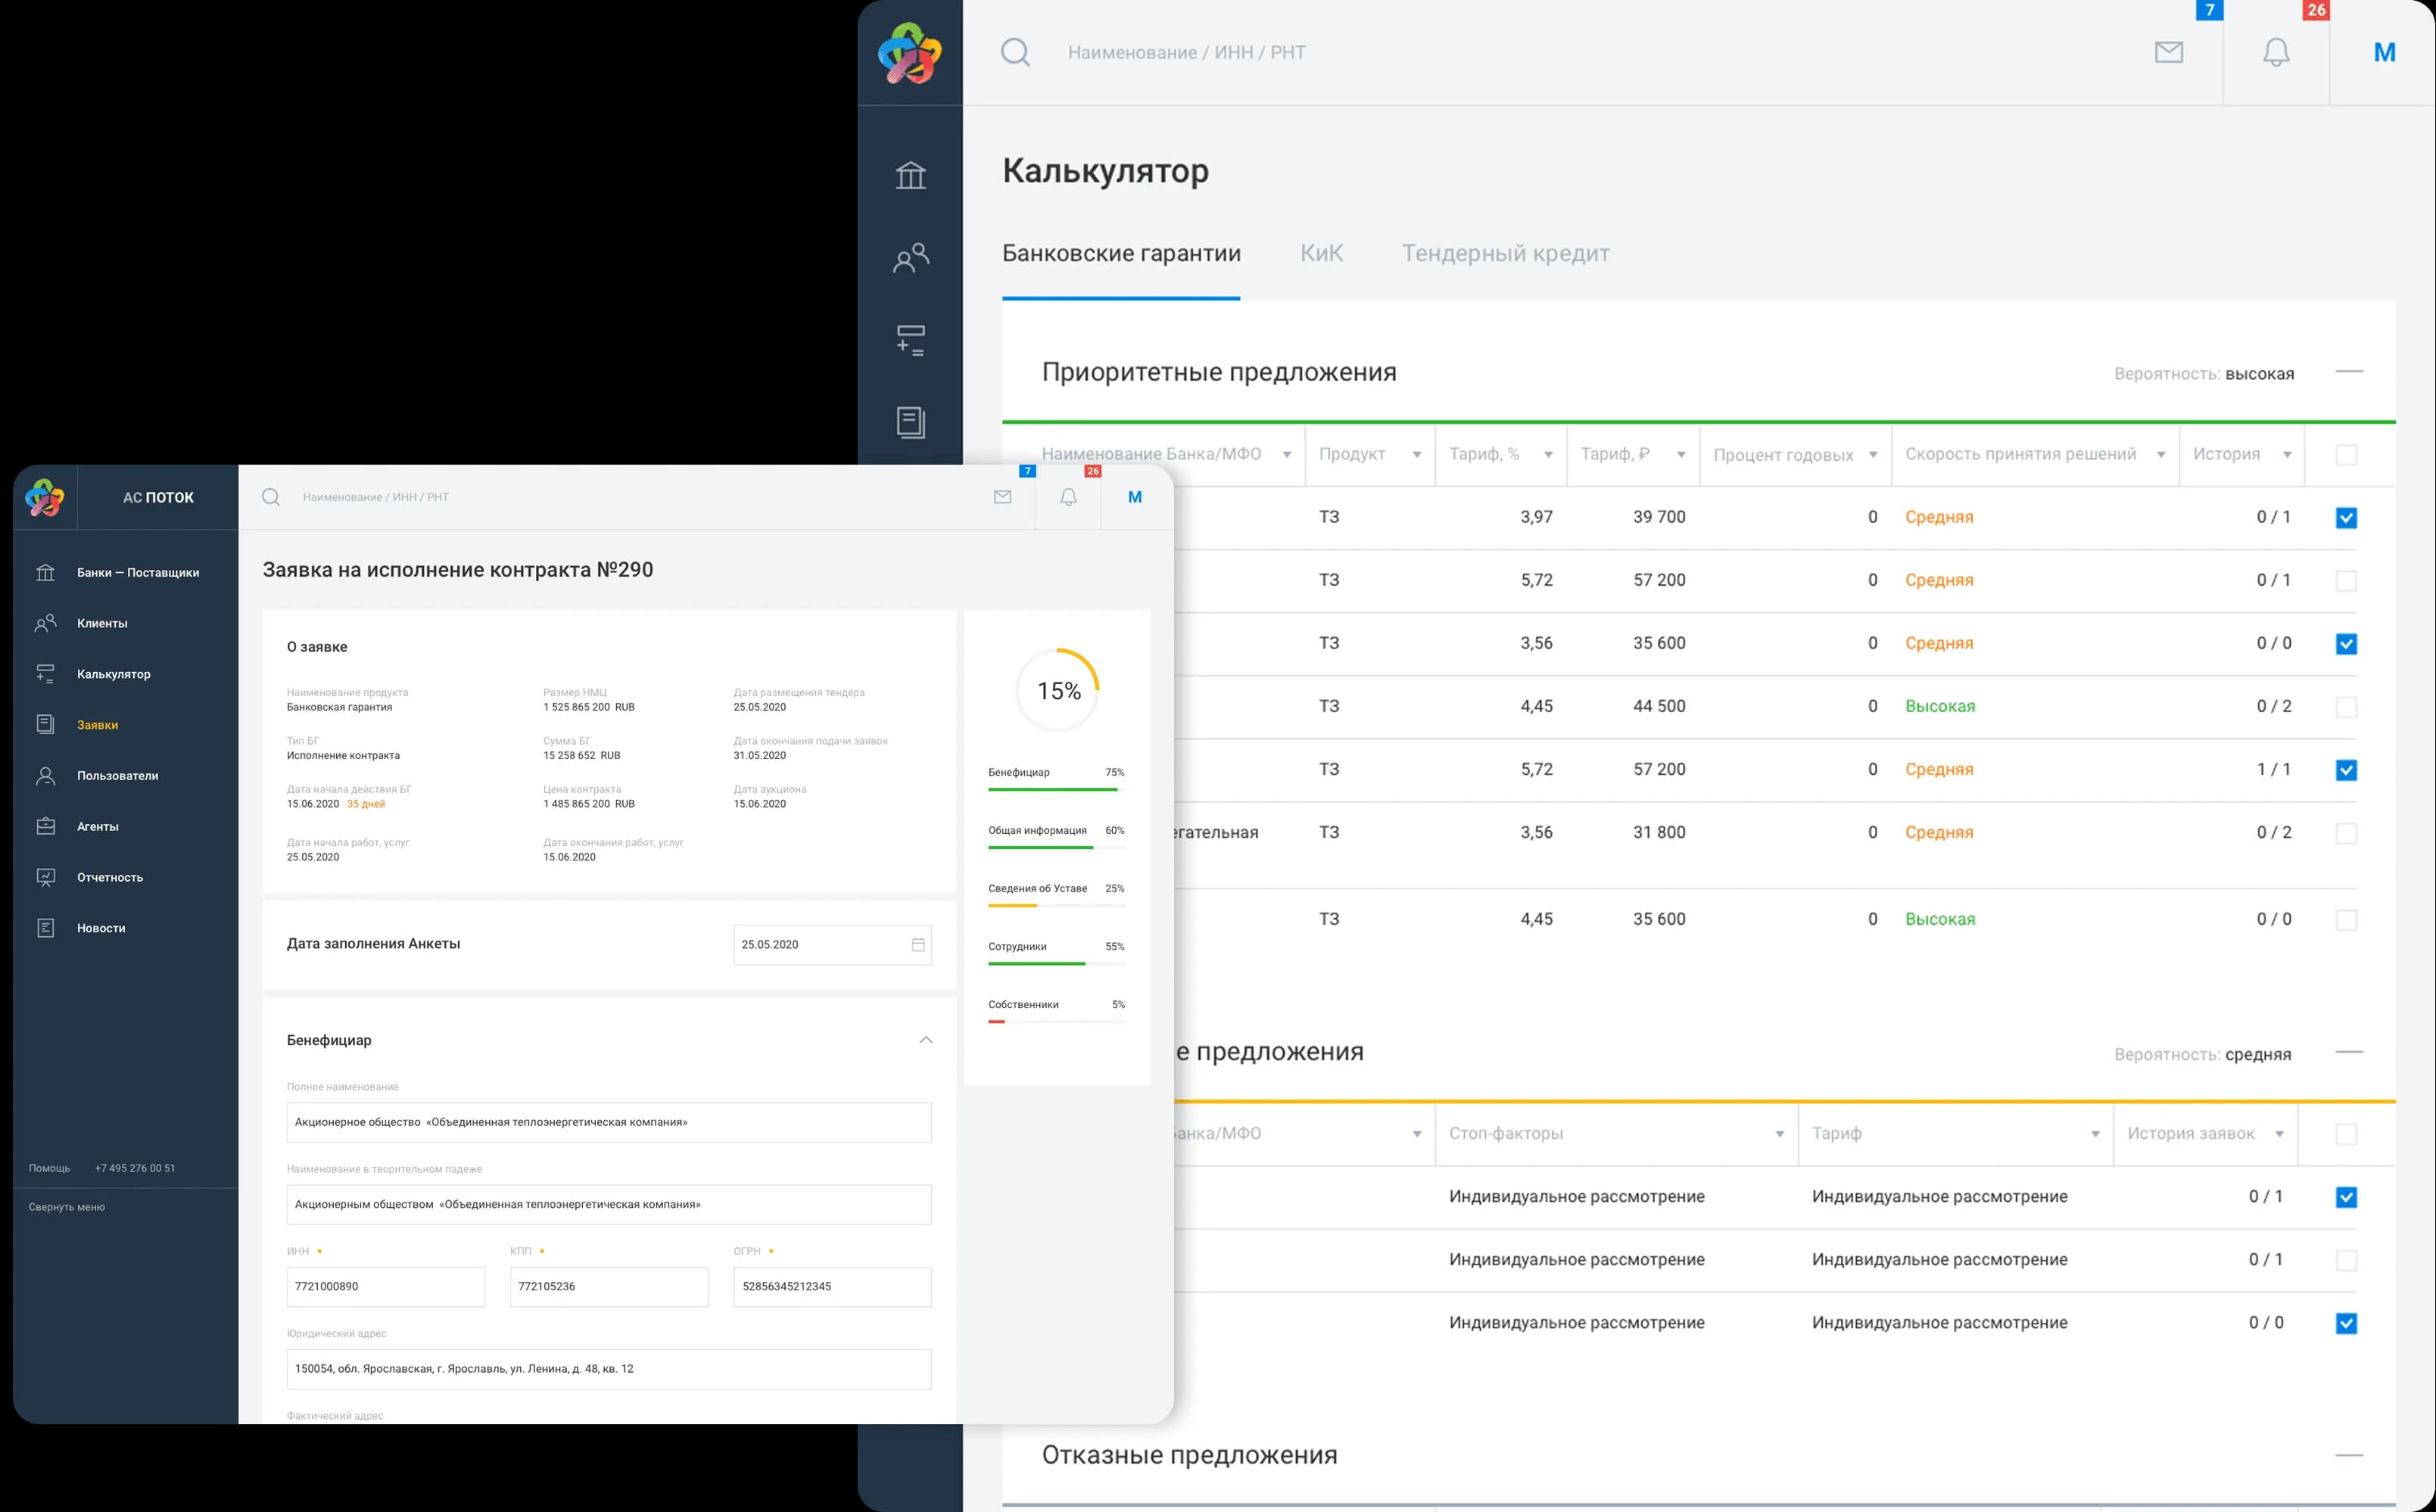Open mail icon in the Calculator window header
Viewport: 2436px width, 1512px height.
(x=2168, y=52)
